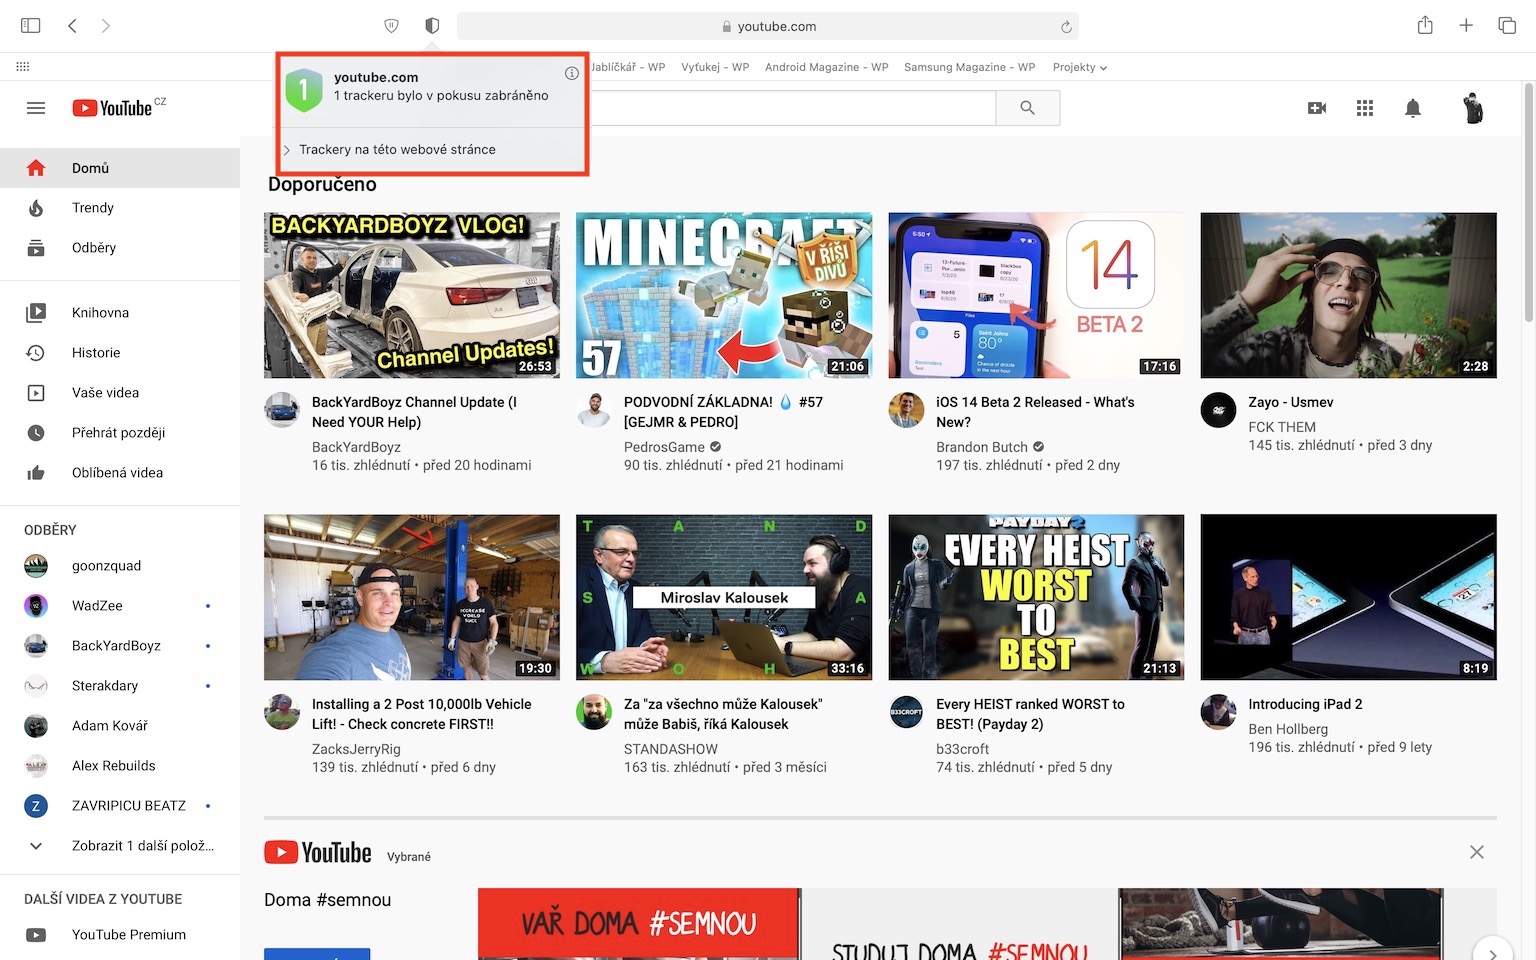Screen dimensions: 1536x960
Task: Go to Domů in sidebar
Action: point(120,168)
